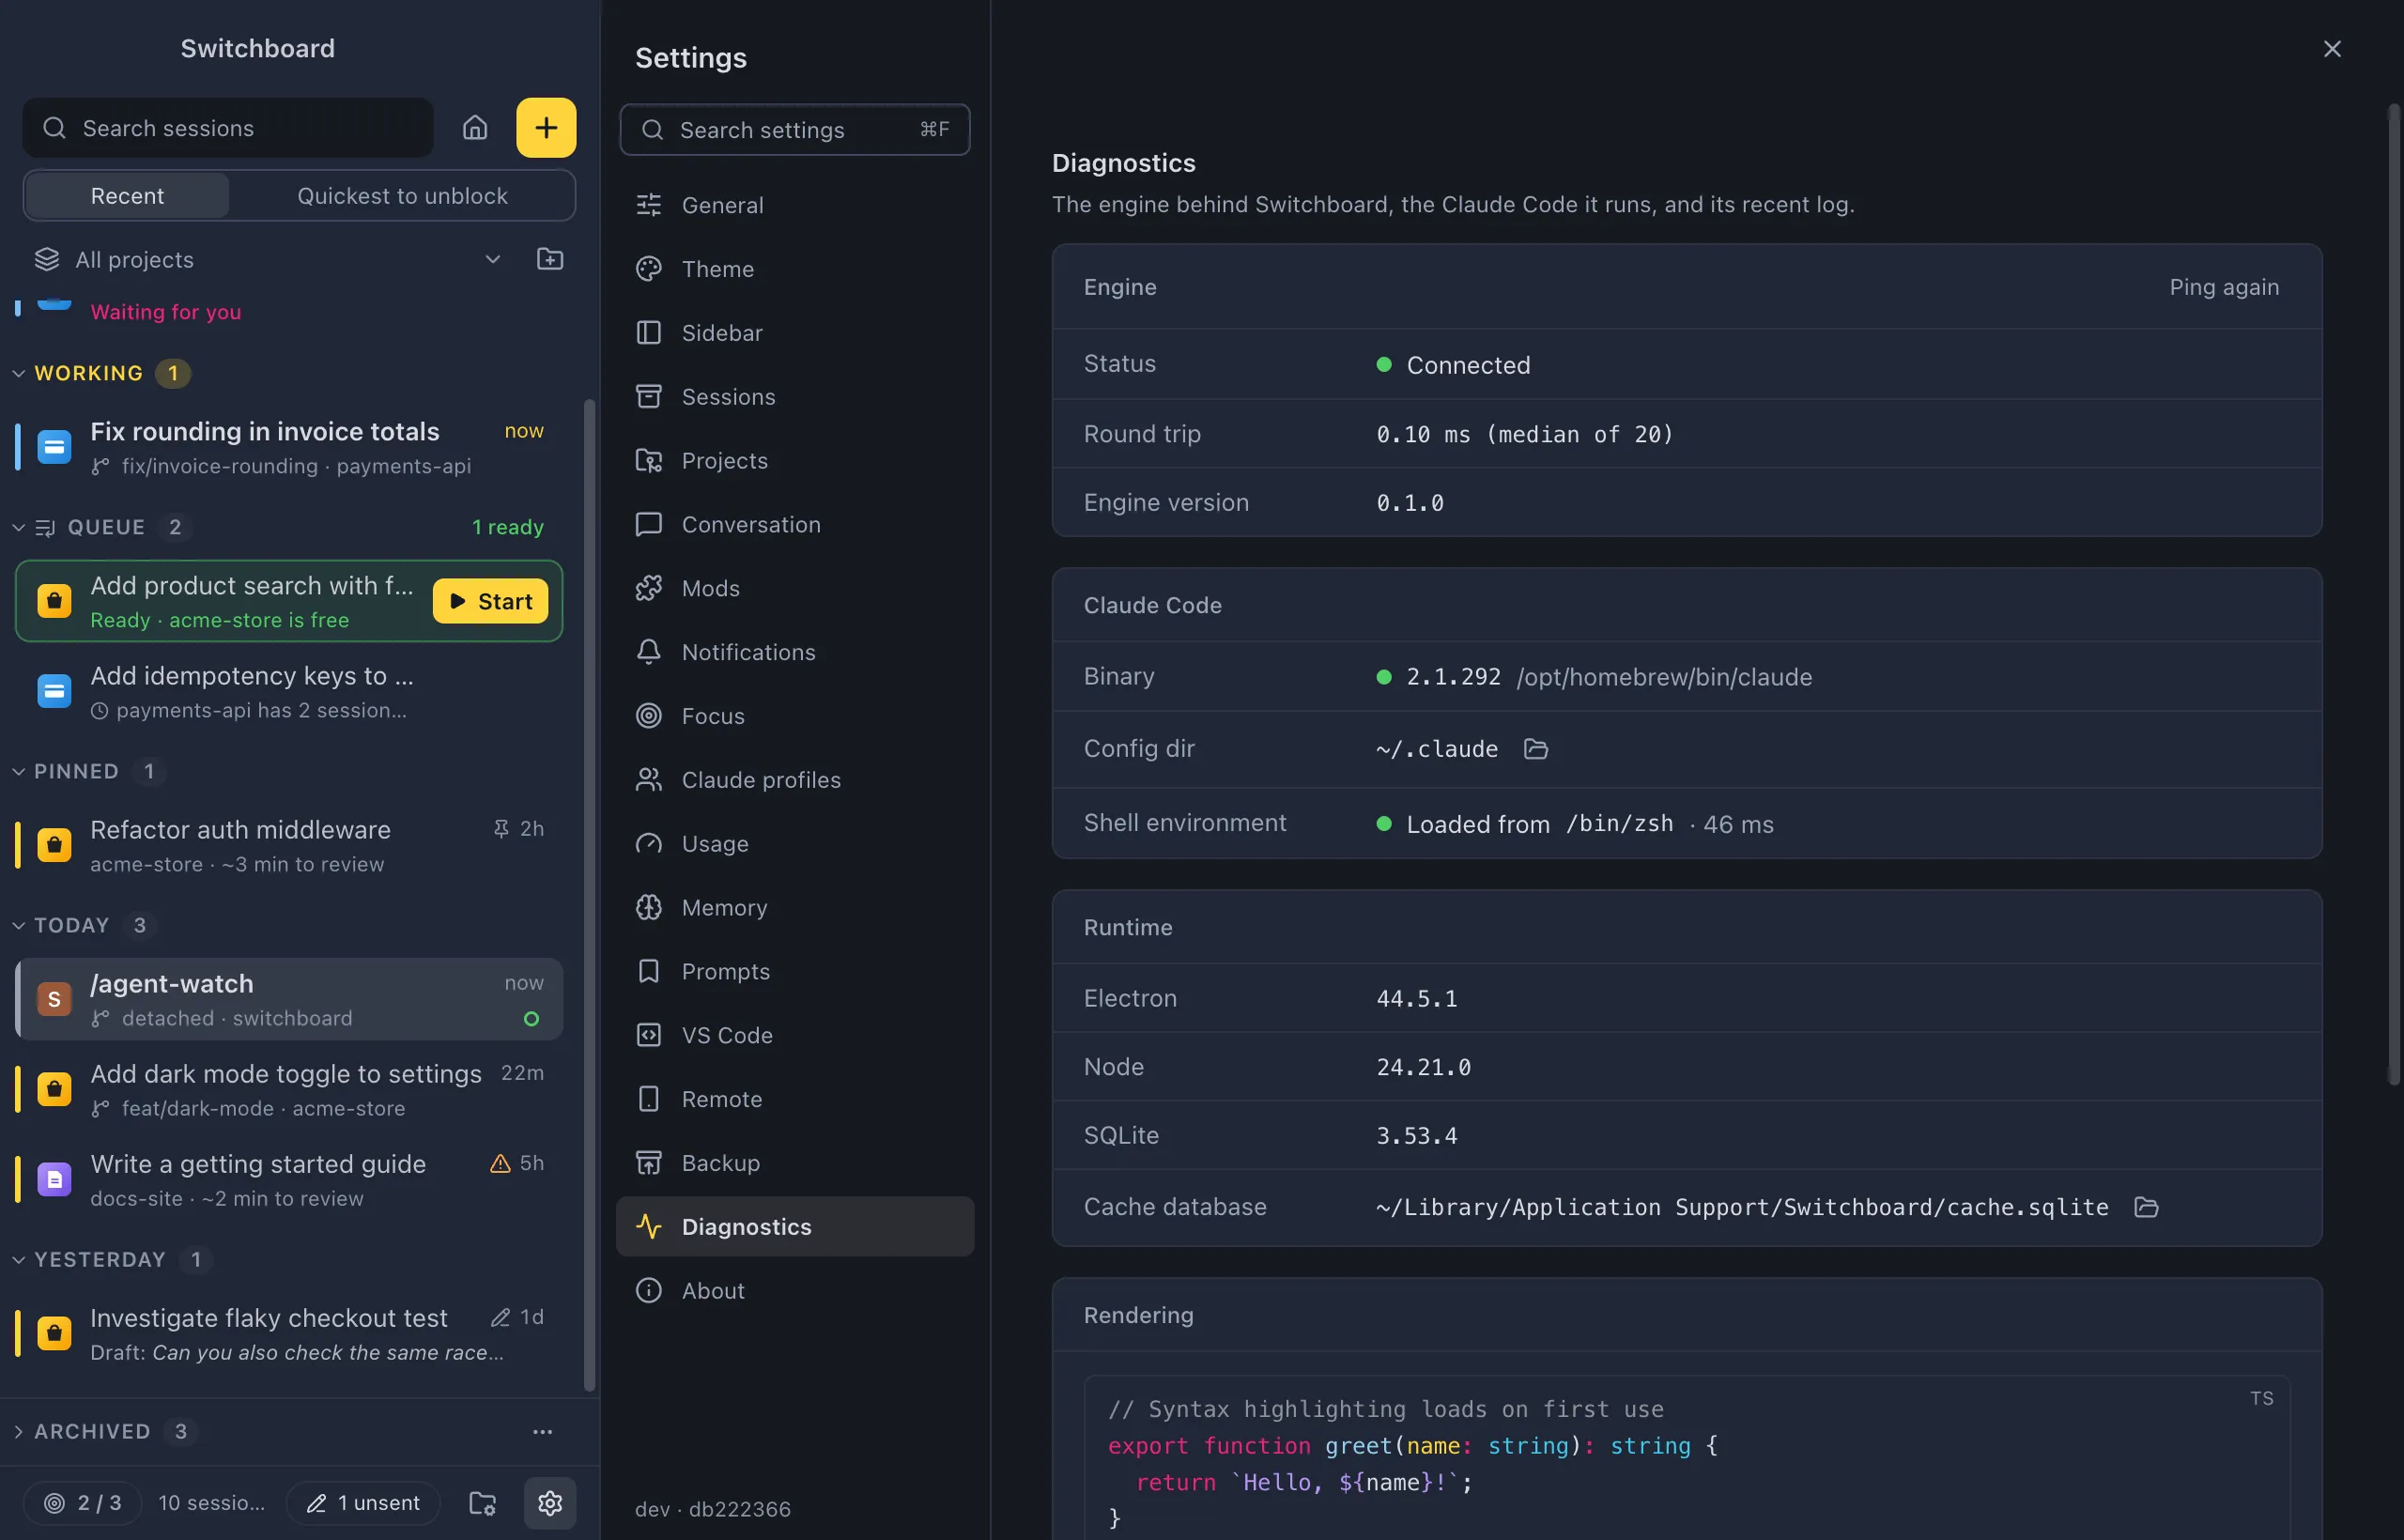The height and width of the screenshot is (1540, 2404).
Task: Click the green status circle on /agent-watch
Action: (532, 1018)
